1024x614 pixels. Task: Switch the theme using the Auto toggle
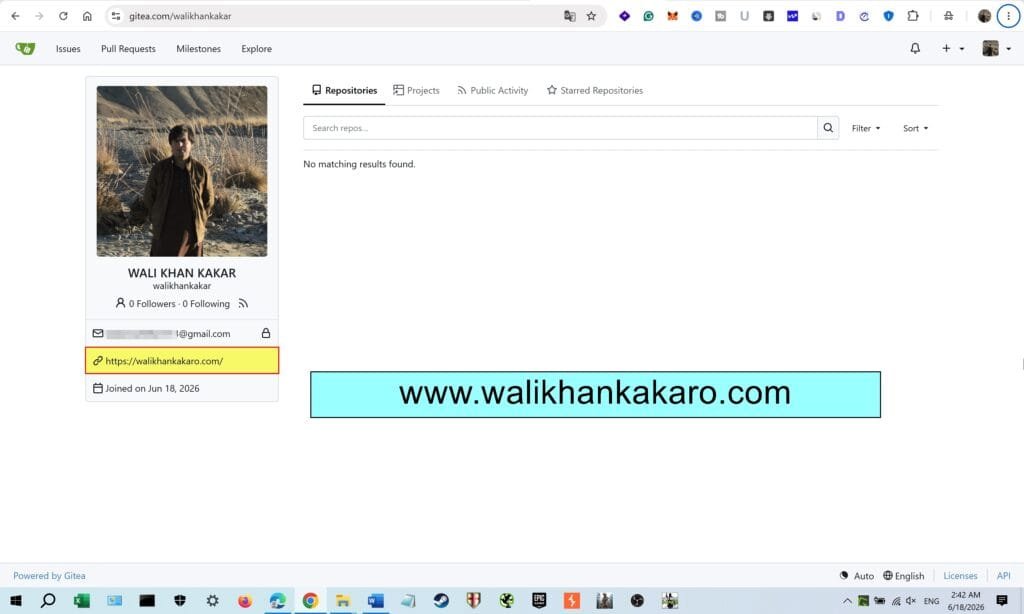[x=856, y=575]
